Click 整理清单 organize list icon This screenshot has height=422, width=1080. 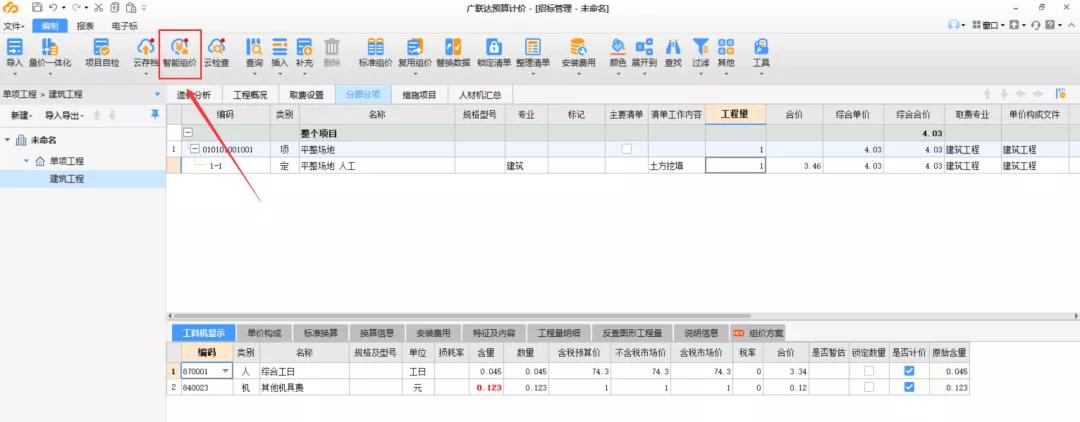tap(532, 47)
